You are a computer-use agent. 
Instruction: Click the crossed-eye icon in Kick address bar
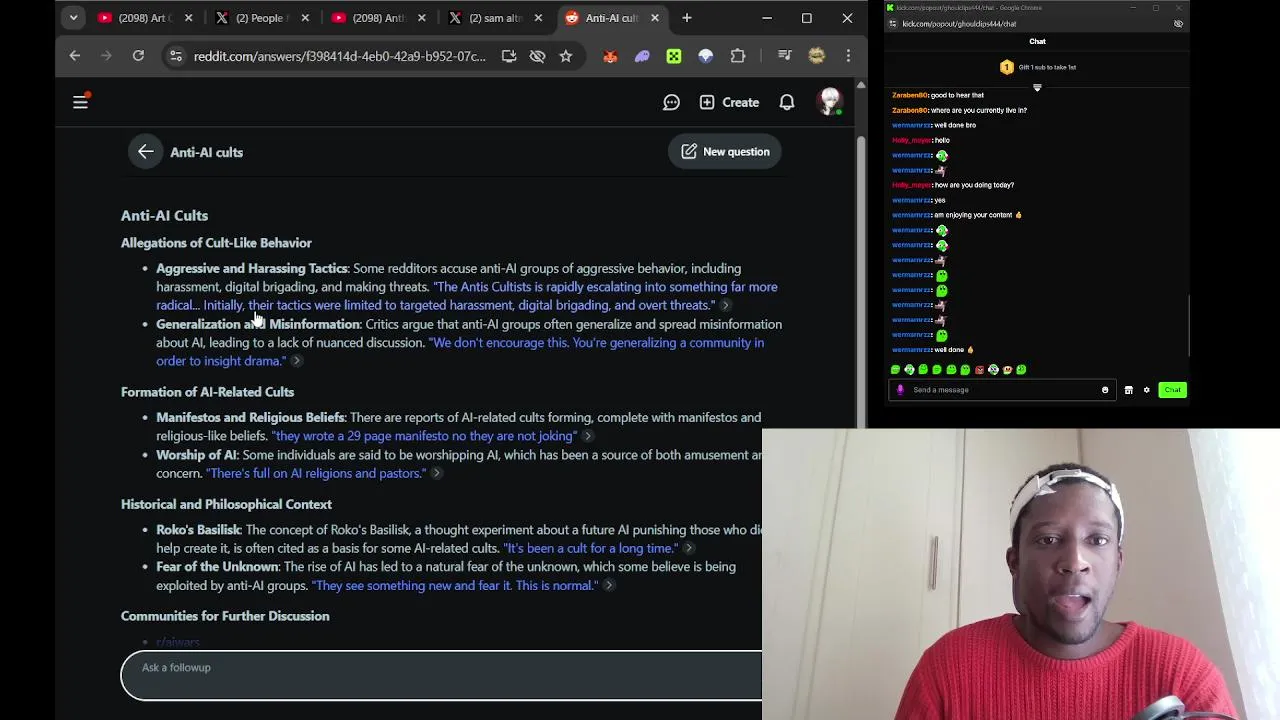coord(1178,24)
